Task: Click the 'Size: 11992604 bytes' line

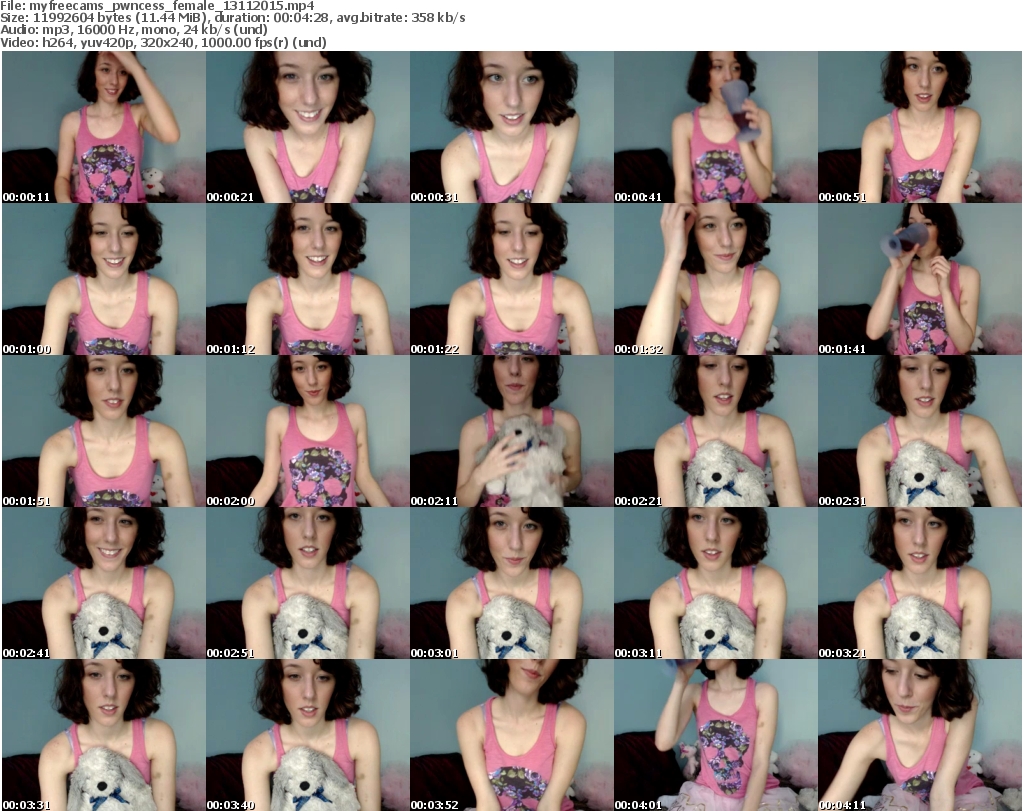Action: tap(232, 18)
